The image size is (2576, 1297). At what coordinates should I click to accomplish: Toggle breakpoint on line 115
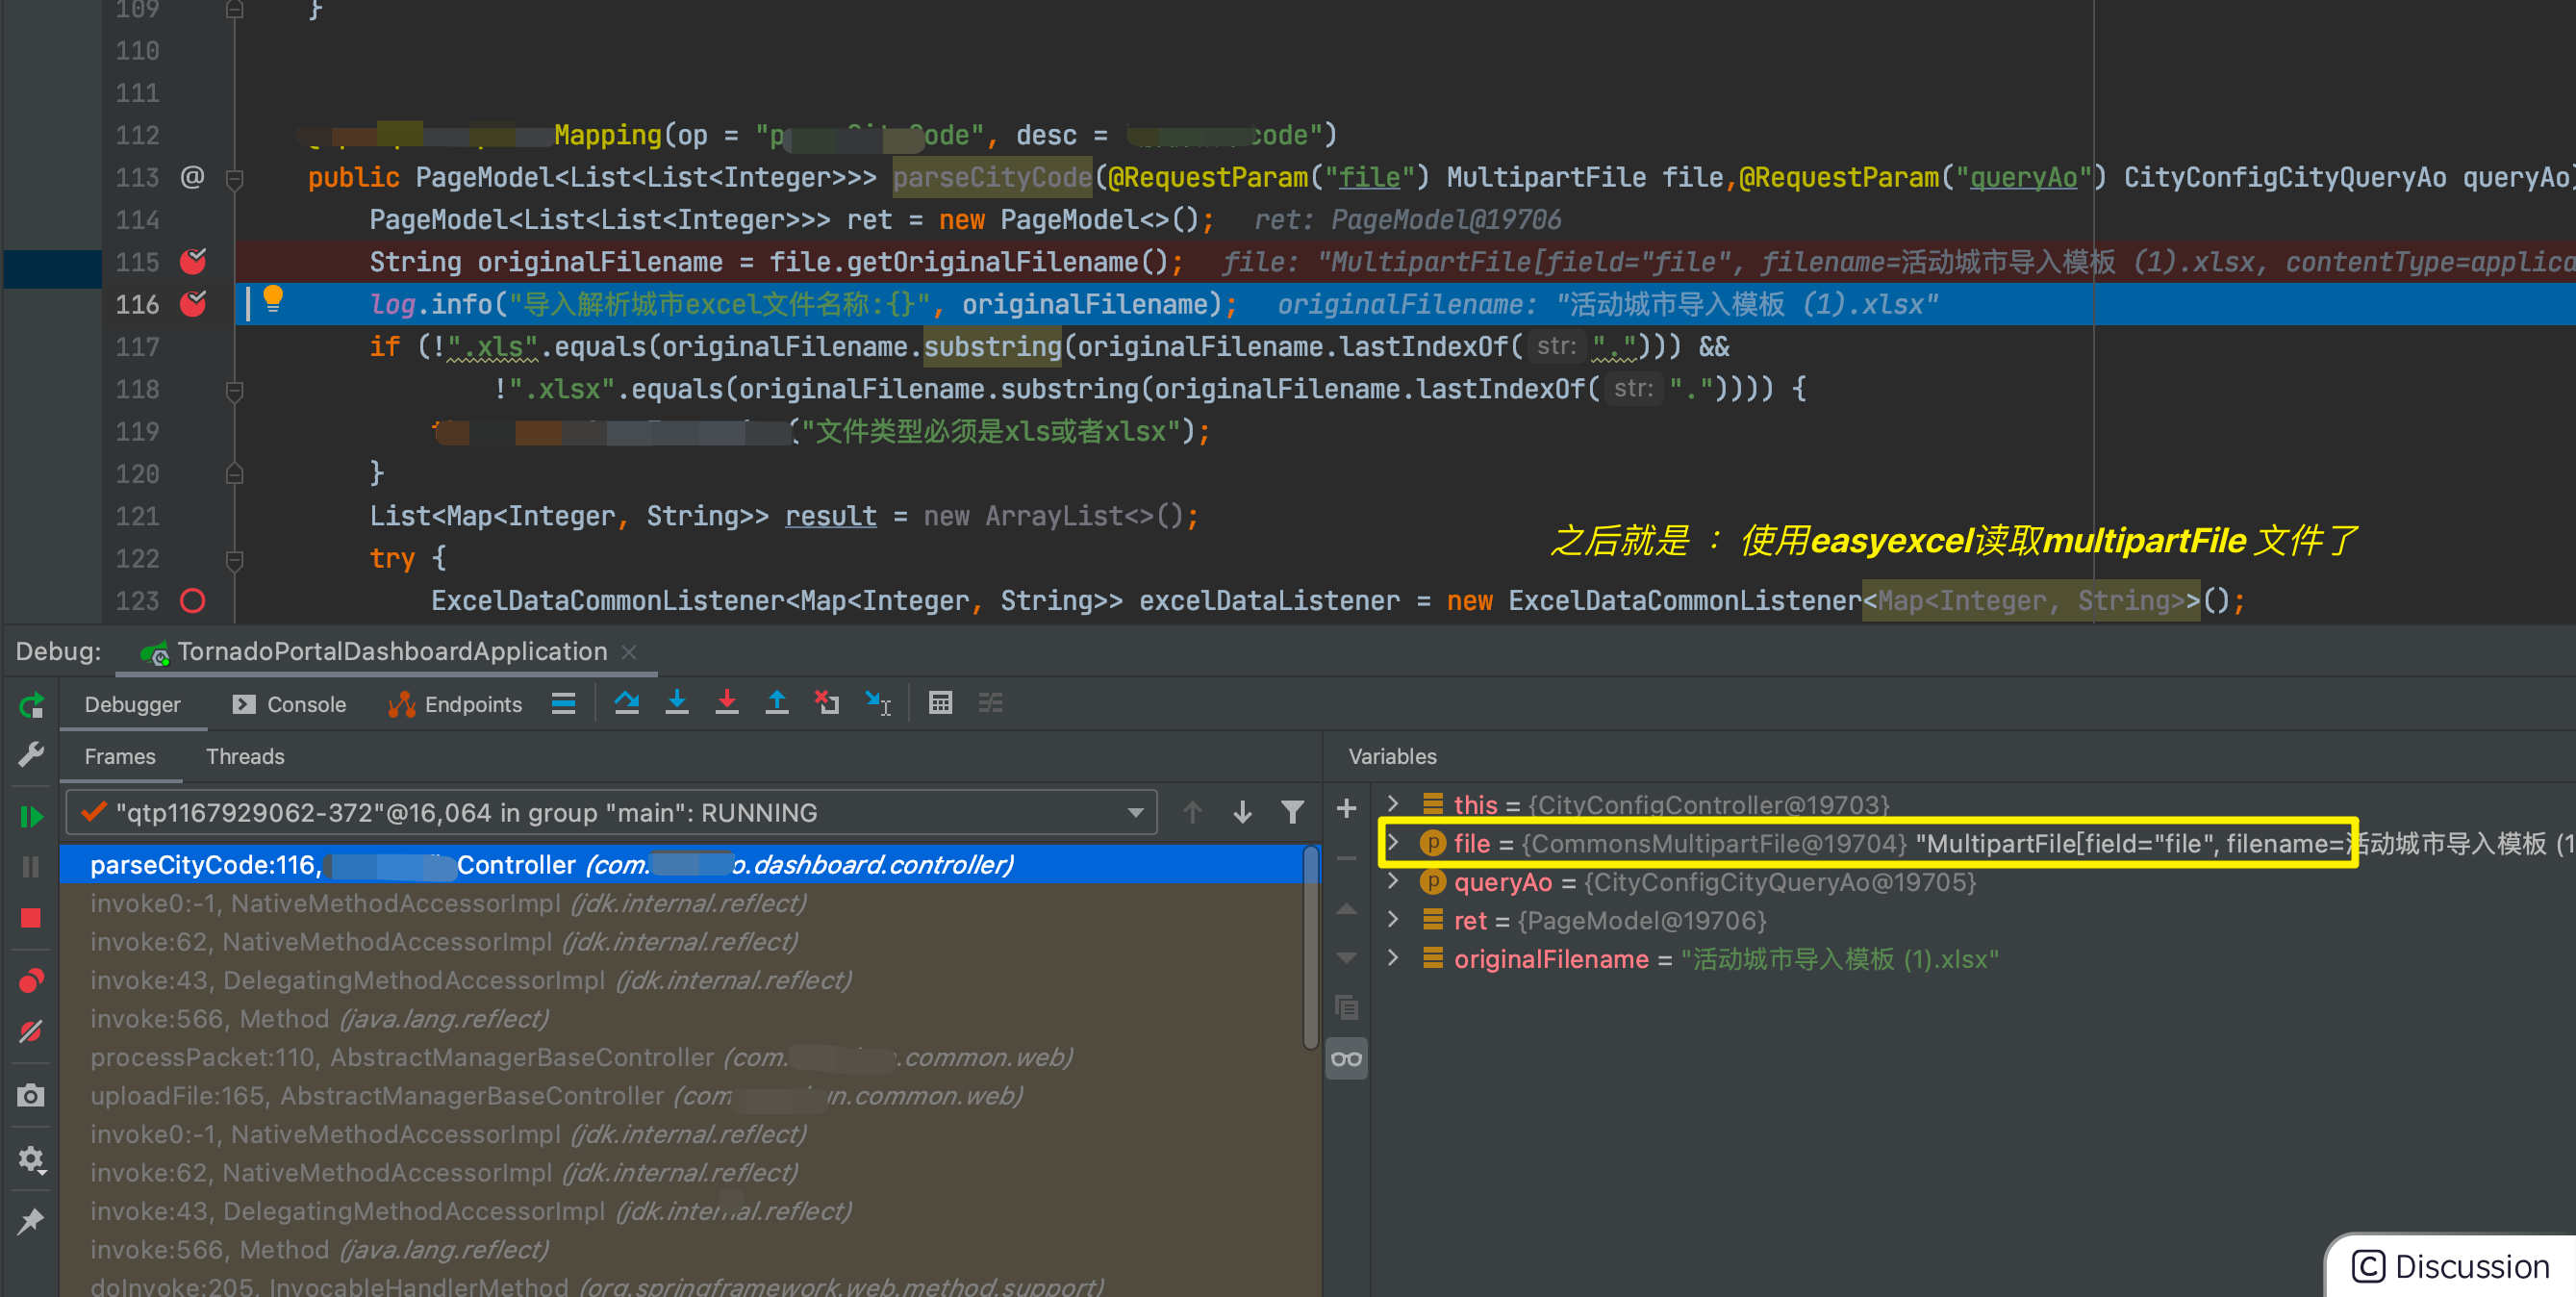click(193, 262)
